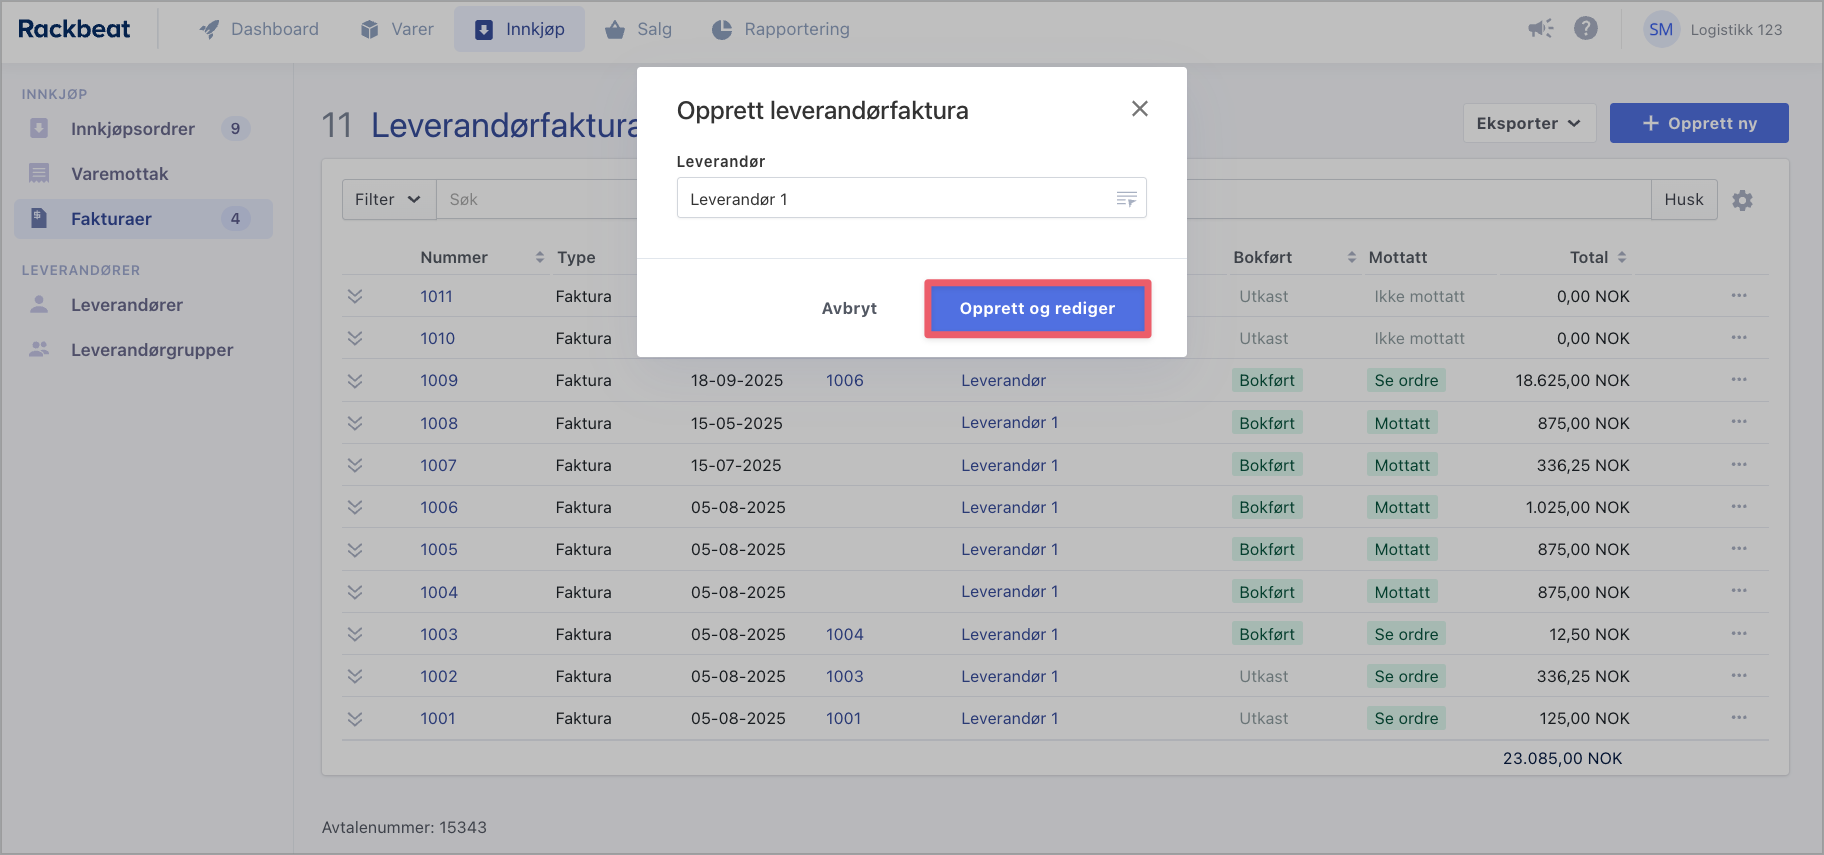Expand row details for invoice 1008
The width and height of the screenshot is (1824, 855).
tap(355, 423)
